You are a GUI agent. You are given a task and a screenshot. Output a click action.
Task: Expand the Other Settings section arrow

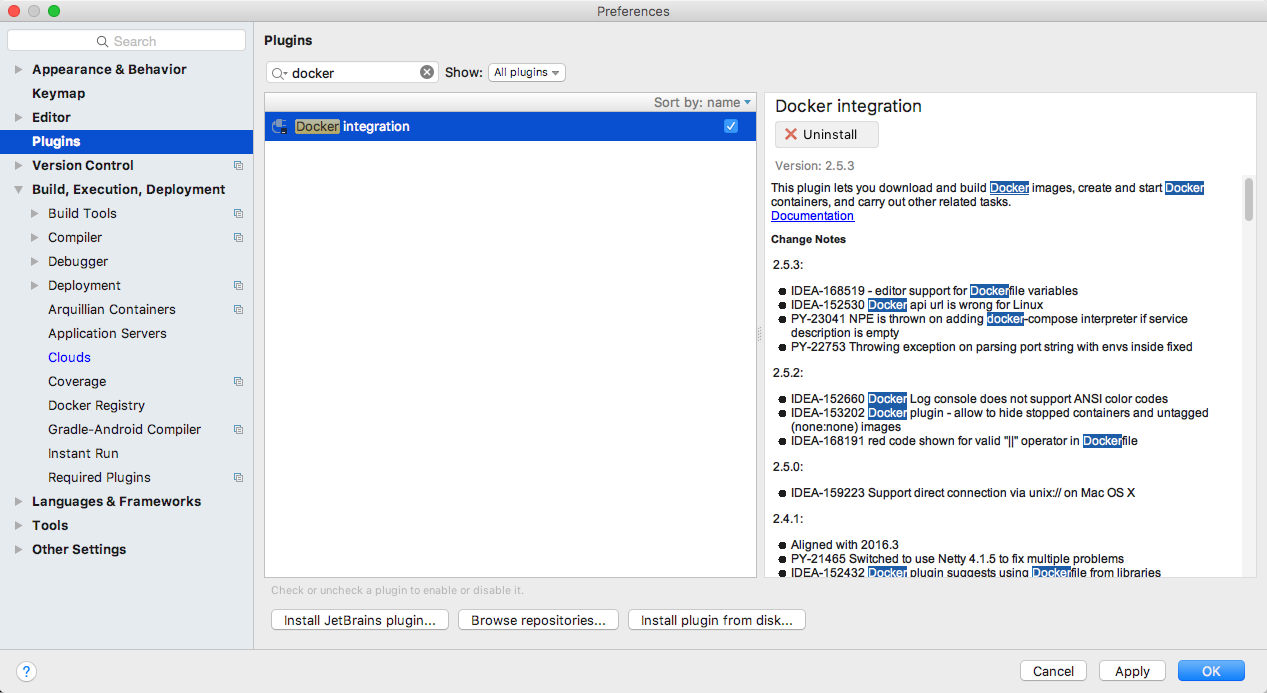18,550
